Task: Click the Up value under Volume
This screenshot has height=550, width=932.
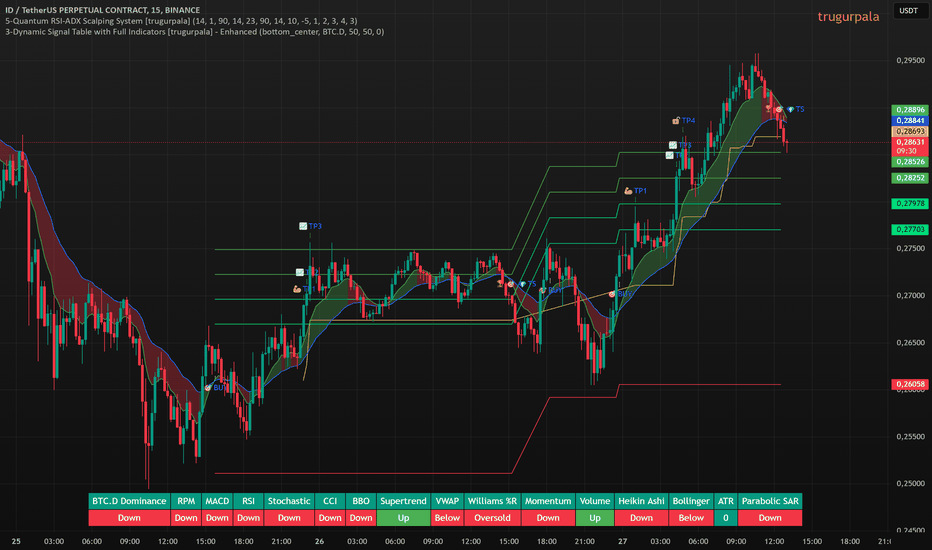Action: [x=595, y=518]
